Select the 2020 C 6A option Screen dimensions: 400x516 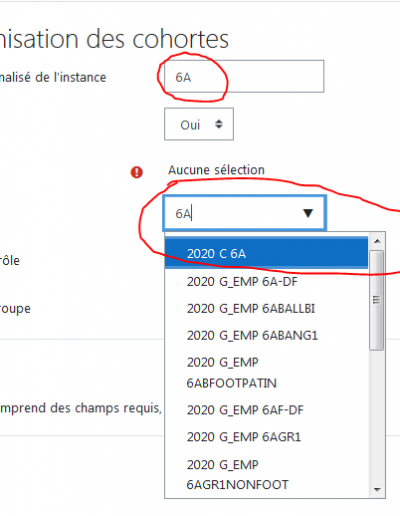[x=266, y=253]
